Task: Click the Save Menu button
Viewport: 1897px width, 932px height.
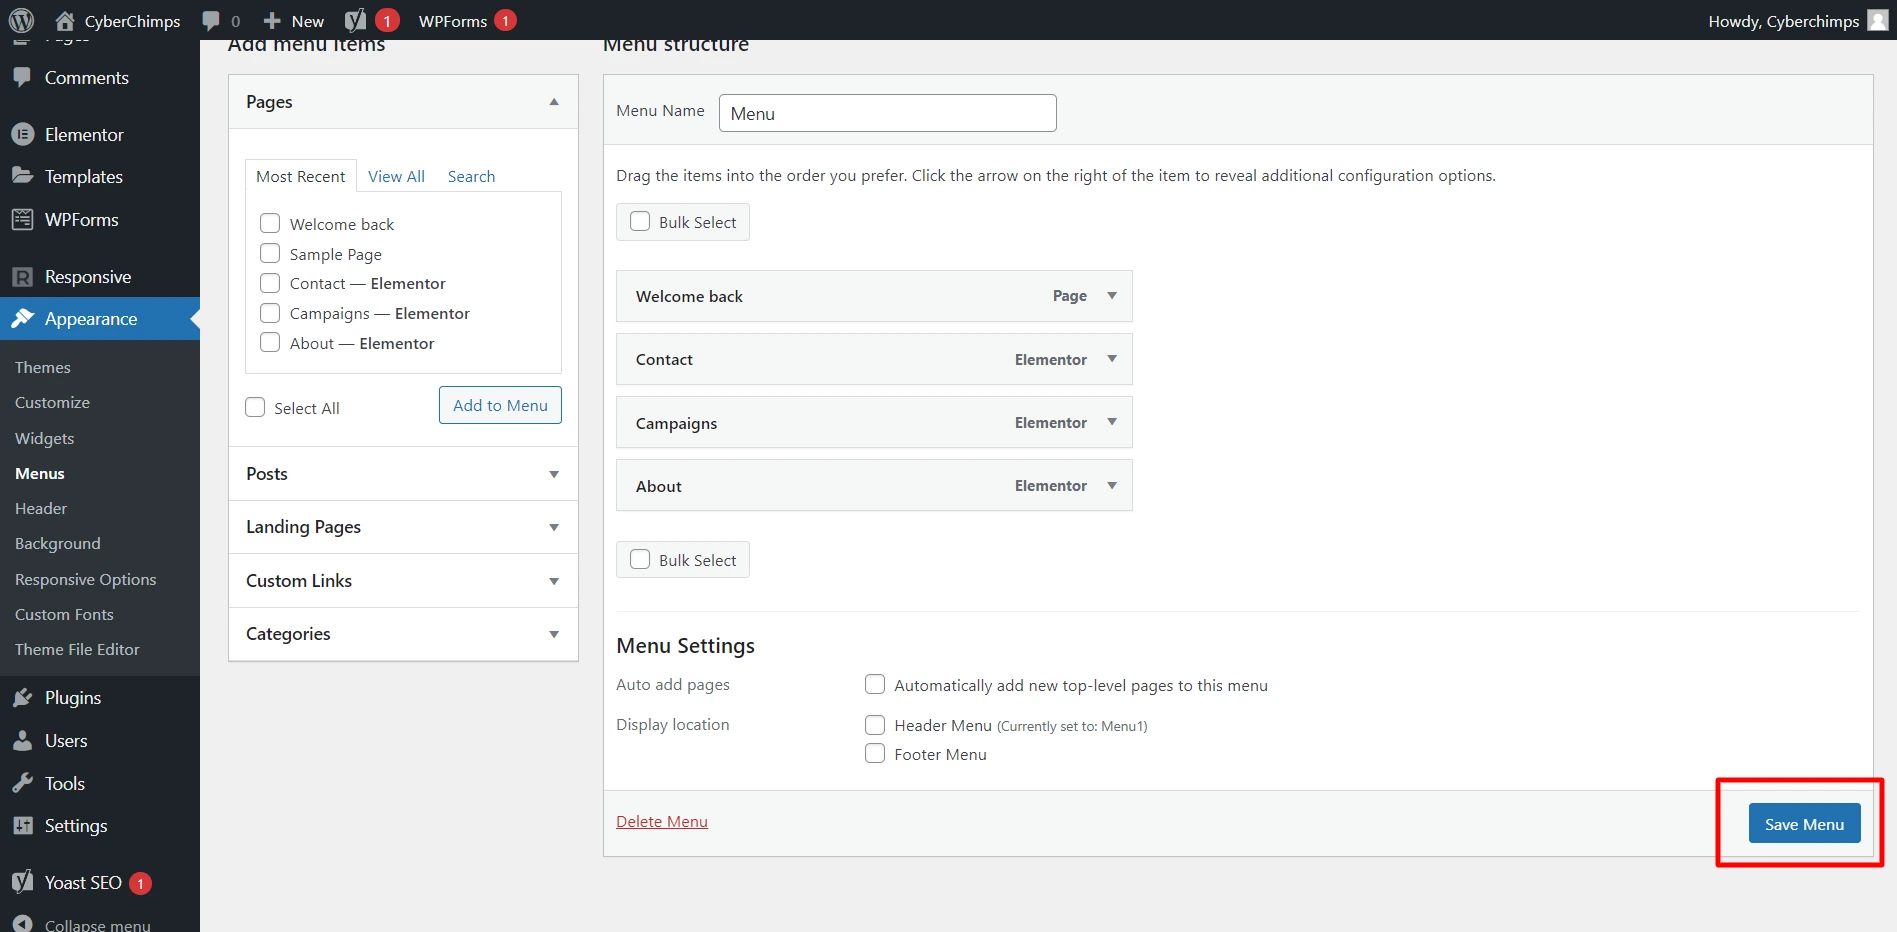Action: [1804, 823]
